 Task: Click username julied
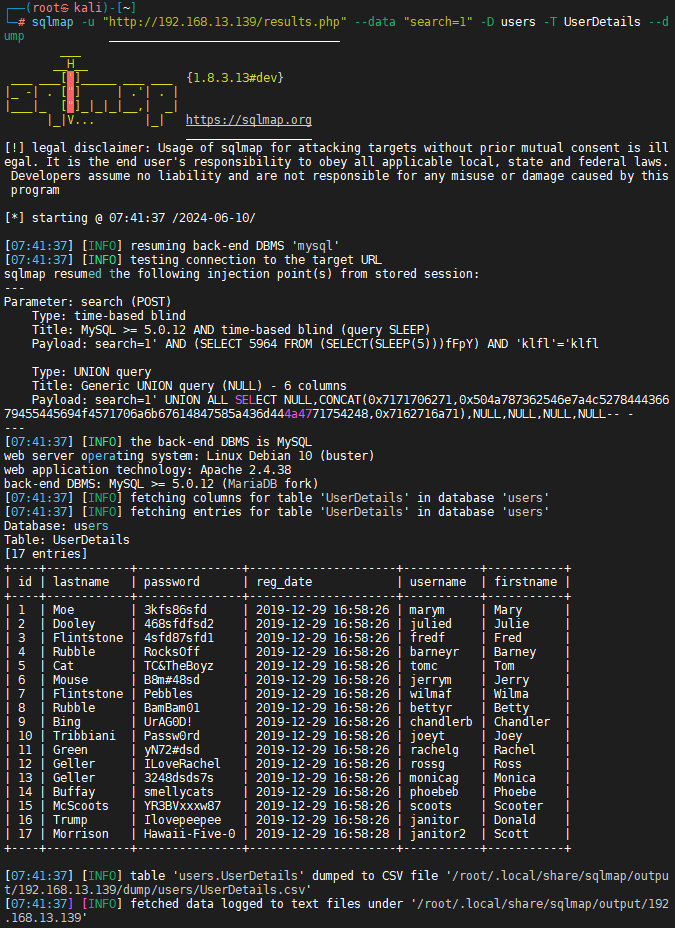click(431, 624)
